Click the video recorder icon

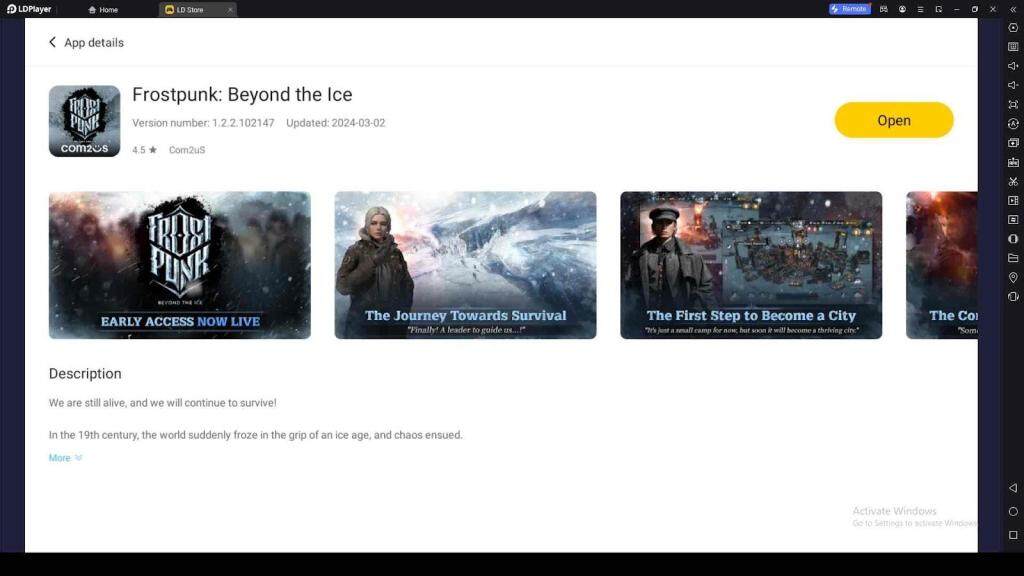click(x=1013, y=200)
